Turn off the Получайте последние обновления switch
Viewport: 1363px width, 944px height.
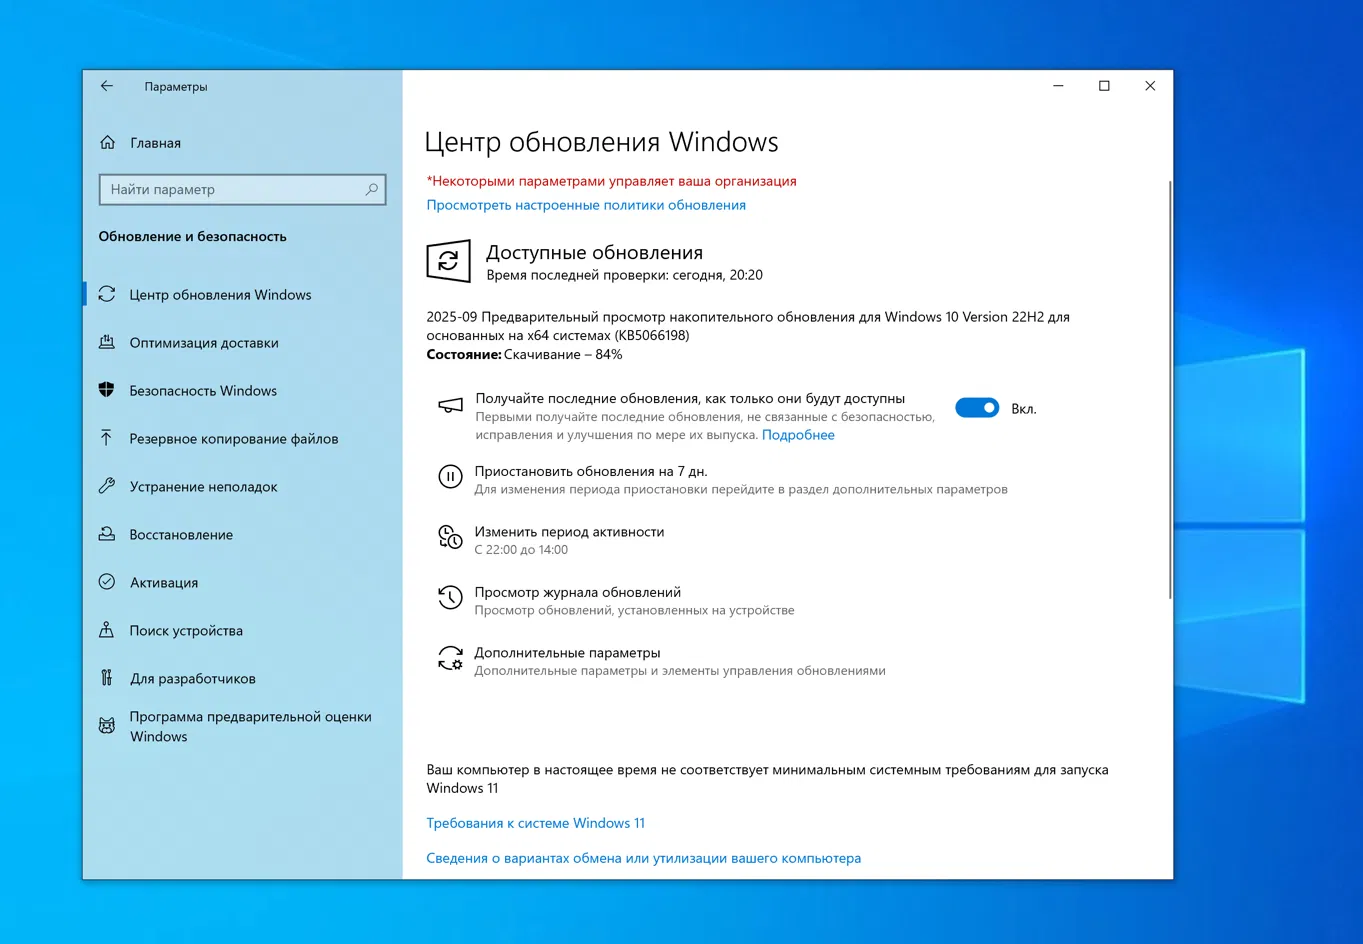(977, 408)
